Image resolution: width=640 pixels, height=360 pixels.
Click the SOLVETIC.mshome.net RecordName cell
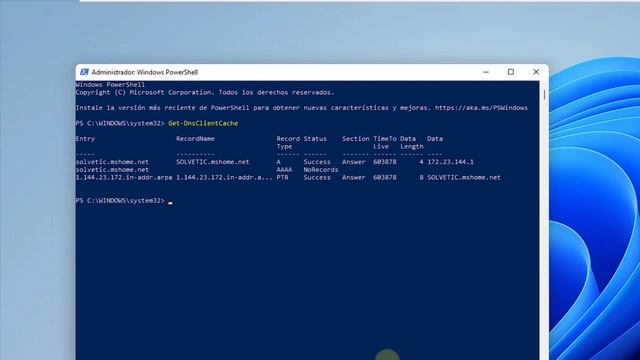[213, 162]
